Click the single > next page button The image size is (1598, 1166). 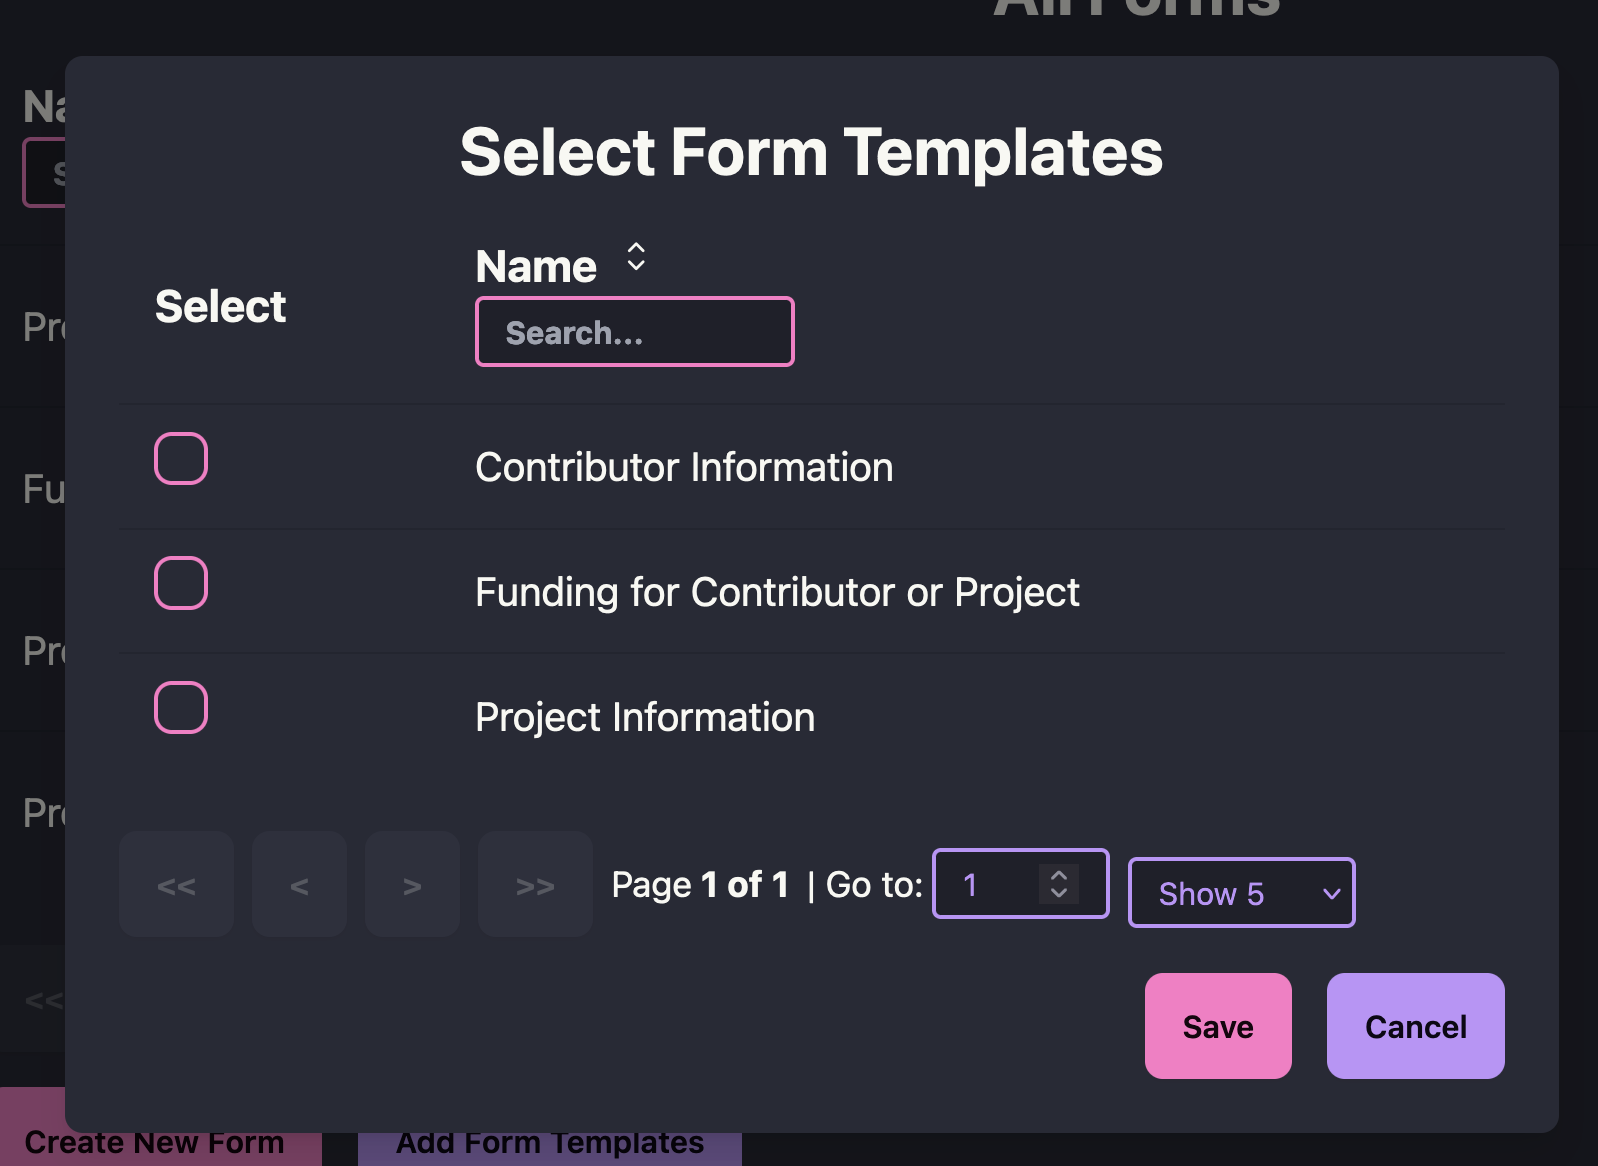pyautogui.click(x=412, y=885)
